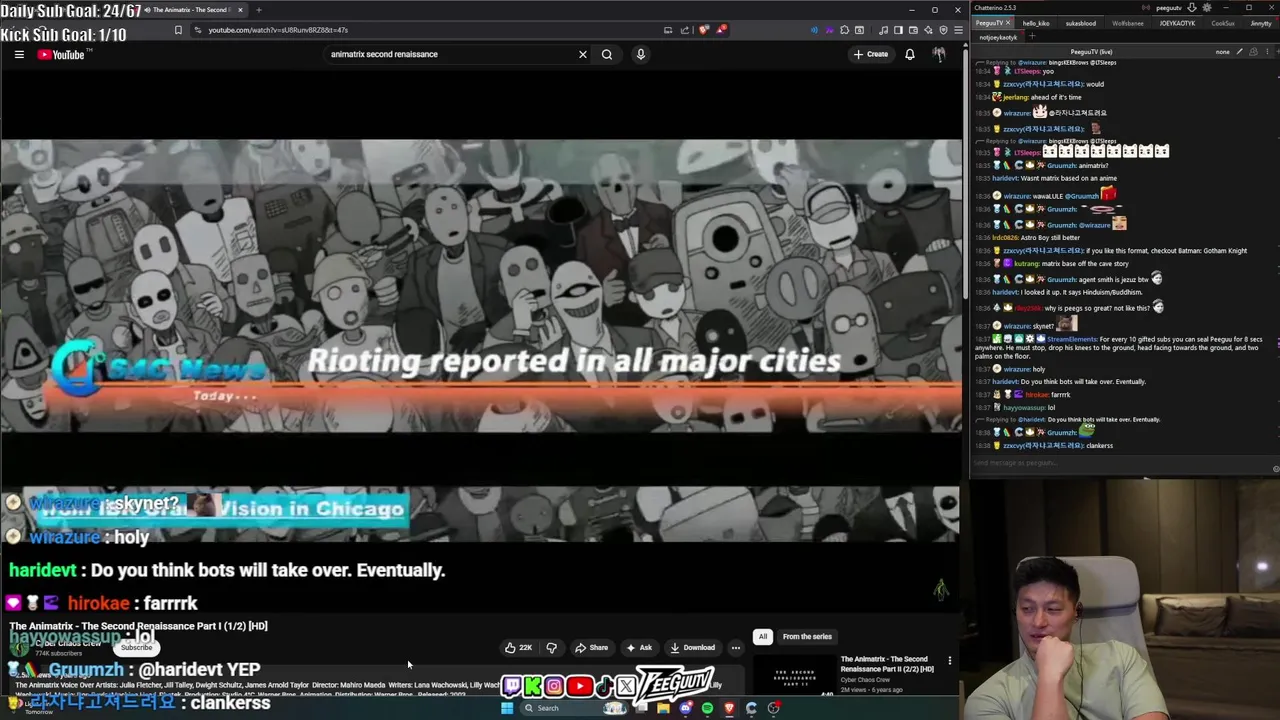The height and width of the screenshot is (720, 1280).
Task: Open the Windows Start button
Action: 507,708
